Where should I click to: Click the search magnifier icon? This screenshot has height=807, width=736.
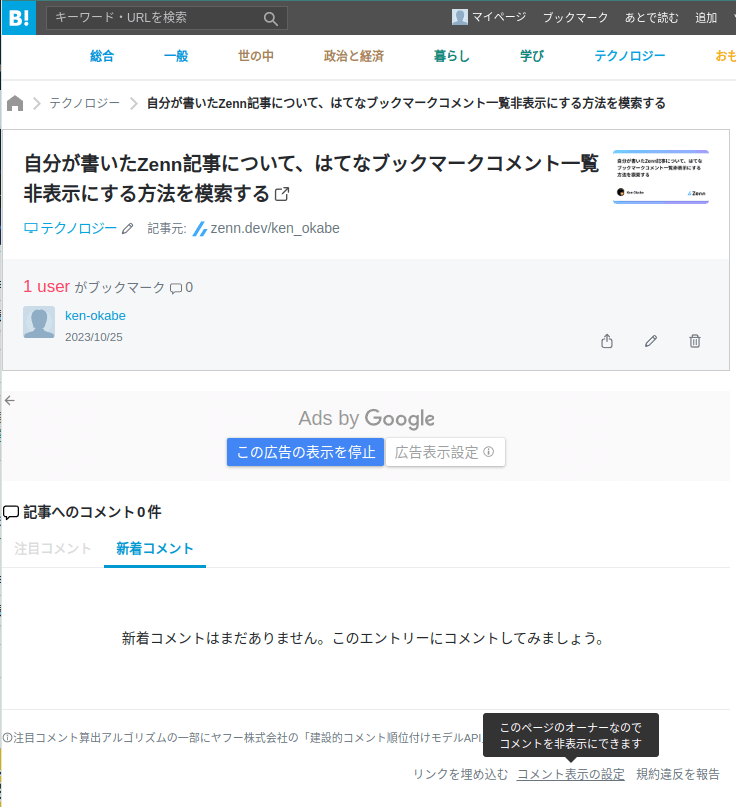tap(270, 19)
